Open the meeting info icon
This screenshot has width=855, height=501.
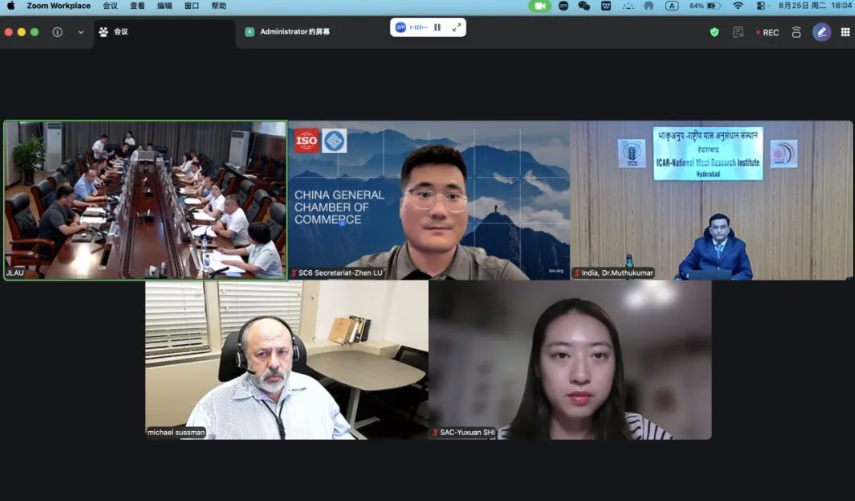coord(57,32)
